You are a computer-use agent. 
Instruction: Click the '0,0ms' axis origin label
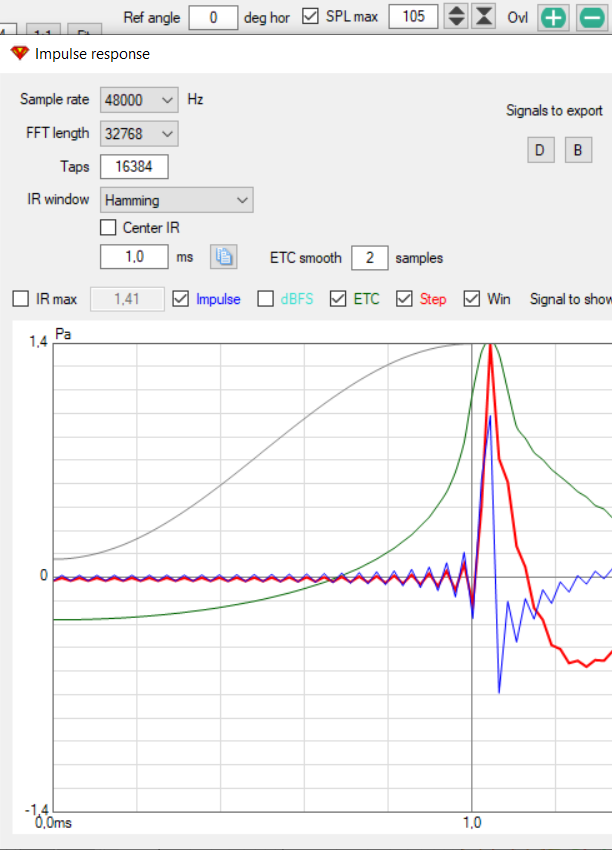tap(53, 822)
